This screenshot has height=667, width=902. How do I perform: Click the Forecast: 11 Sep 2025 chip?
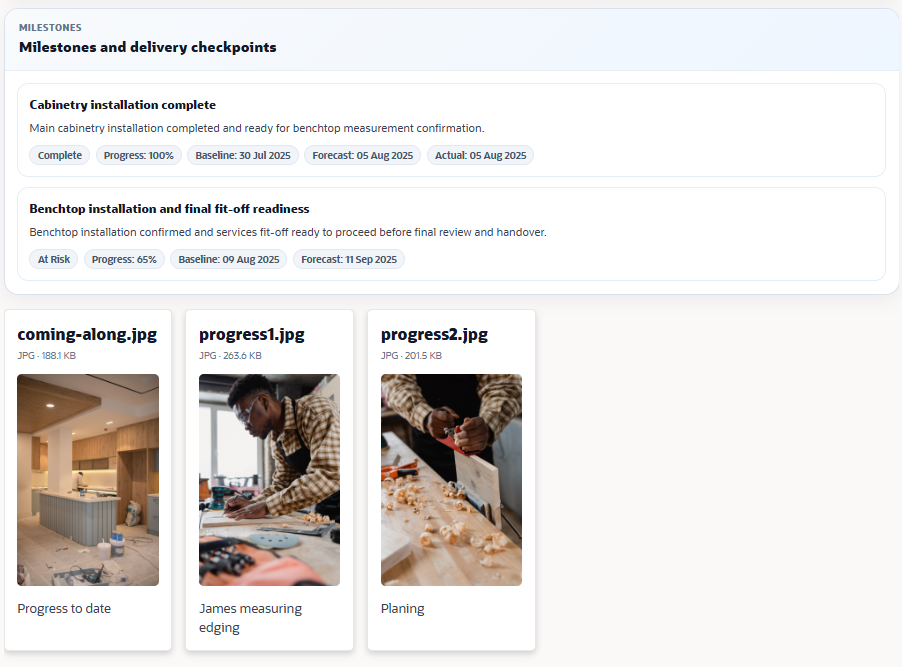click(349, 260)
